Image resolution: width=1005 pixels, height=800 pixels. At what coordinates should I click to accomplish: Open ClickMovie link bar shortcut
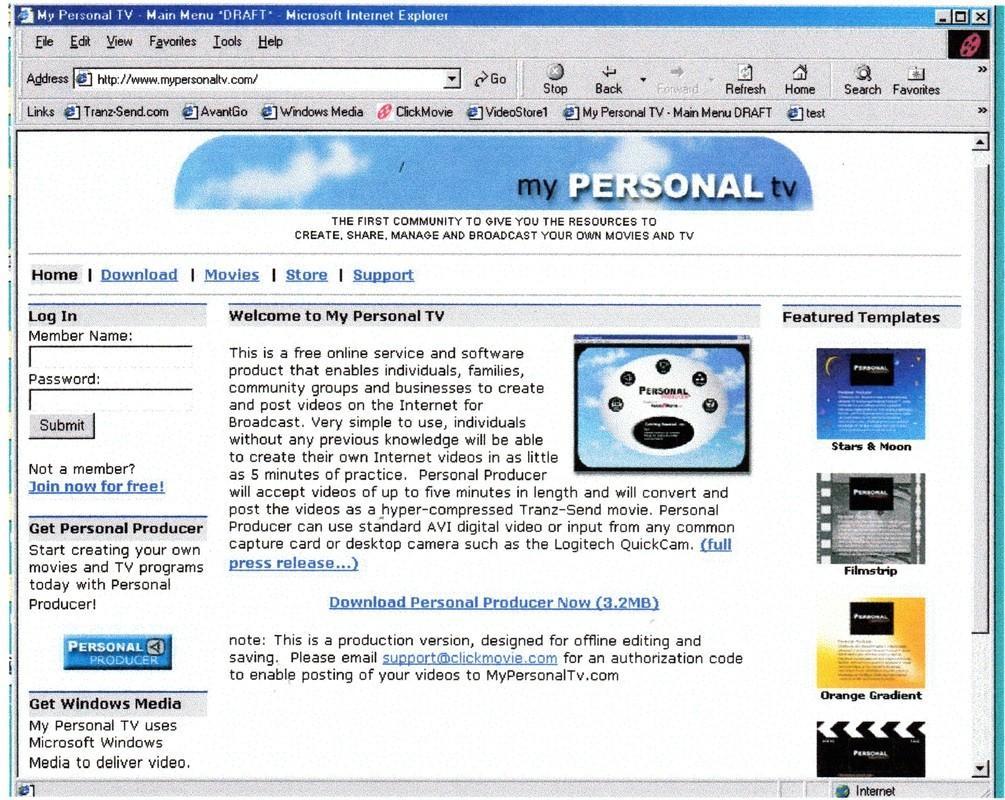pos(415,112)
